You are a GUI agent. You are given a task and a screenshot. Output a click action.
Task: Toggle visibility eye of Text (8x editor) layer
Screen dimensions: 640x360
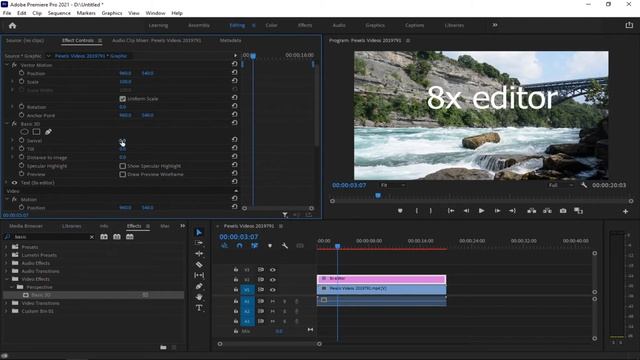click(x=14, y=182)
